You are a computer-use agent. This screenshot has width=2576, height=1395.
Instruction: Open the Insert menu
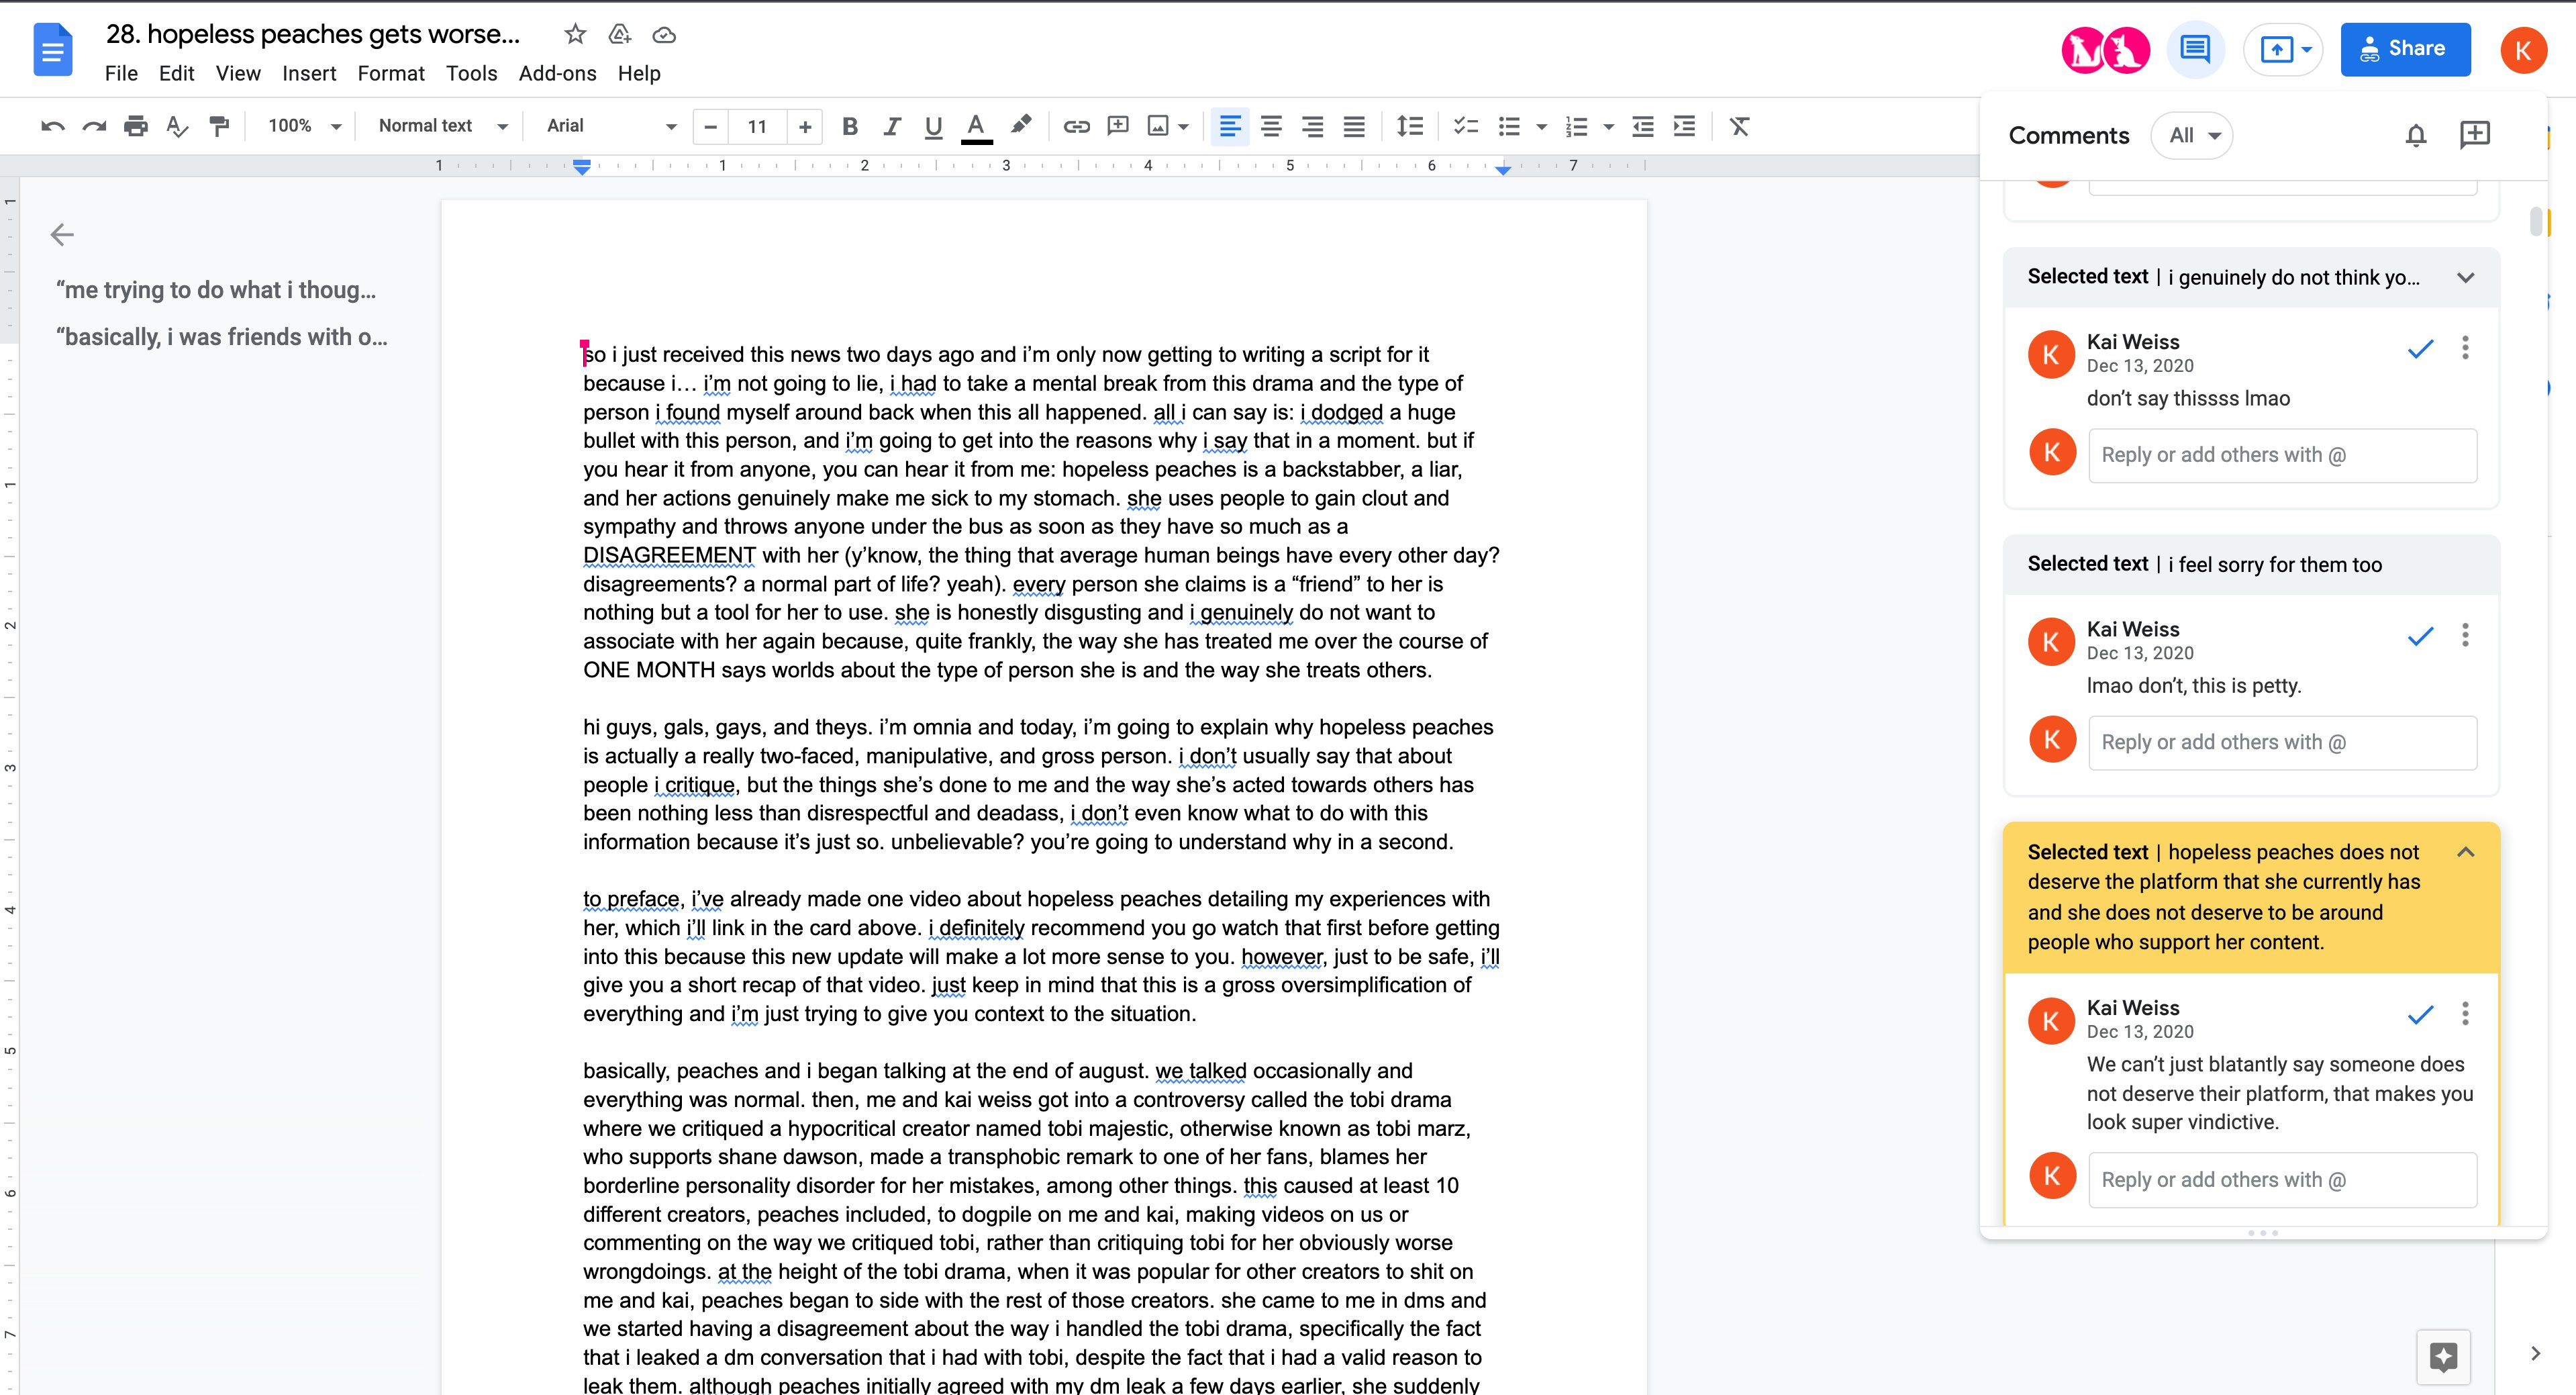309,73
